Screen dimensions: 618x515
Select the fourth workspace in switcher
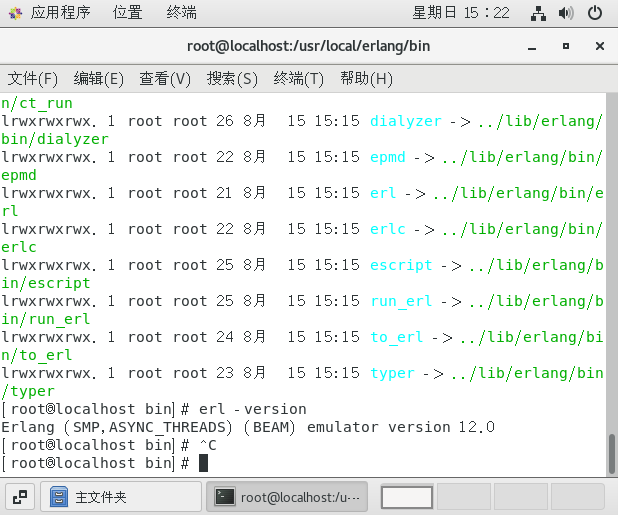tap(577, 497)
